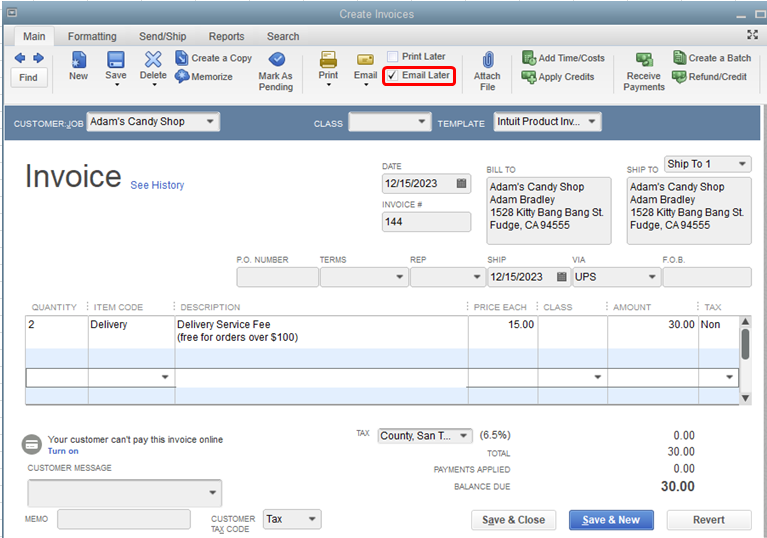767x538 pixels.
Task: Open the Via UPS shipping dropdown
Action: (652, 277)
